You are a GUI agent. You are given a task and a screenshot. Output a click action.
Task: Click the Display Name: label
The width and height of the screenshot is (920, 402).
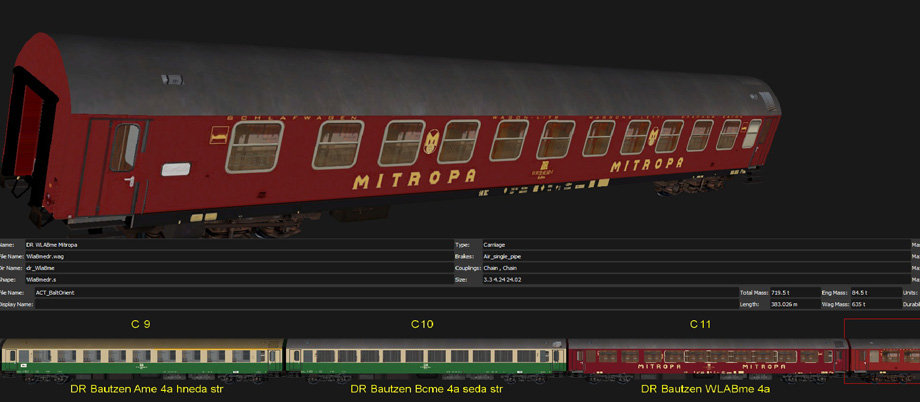coord(14,305)
